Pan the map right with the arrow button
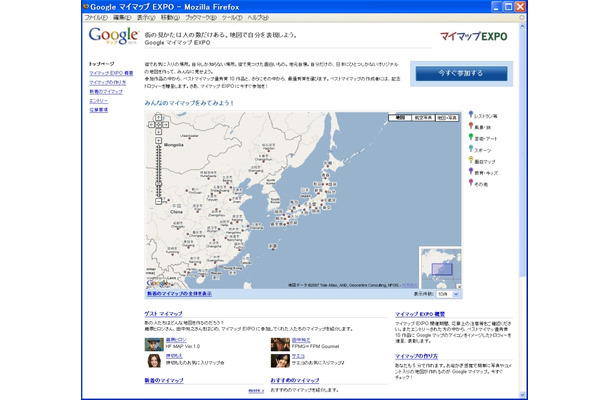This screenshot has height=400, width=610. 166,125
